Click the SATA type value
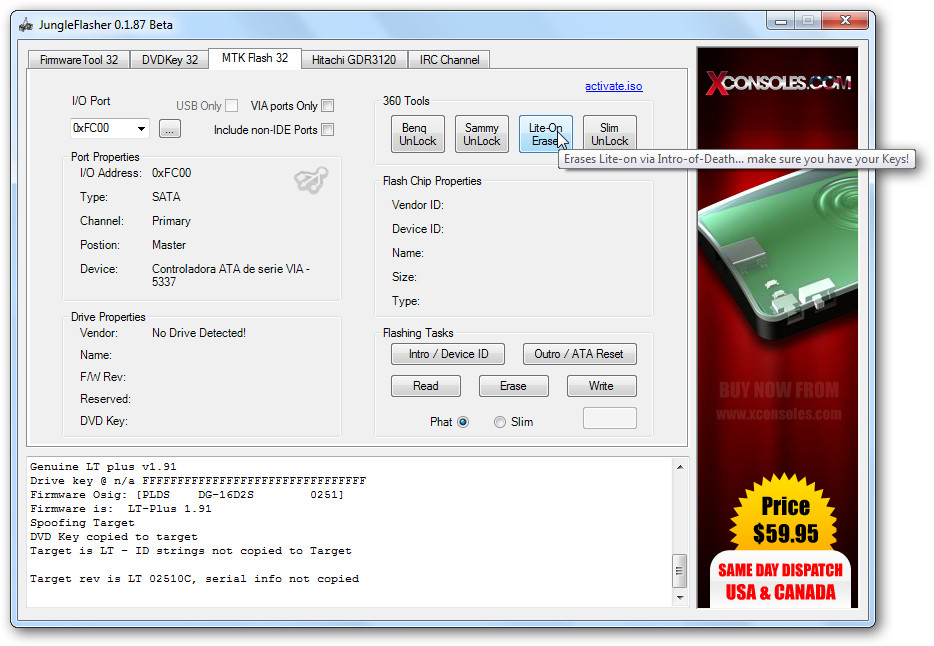The image size is (934, 646). point(166,197)
